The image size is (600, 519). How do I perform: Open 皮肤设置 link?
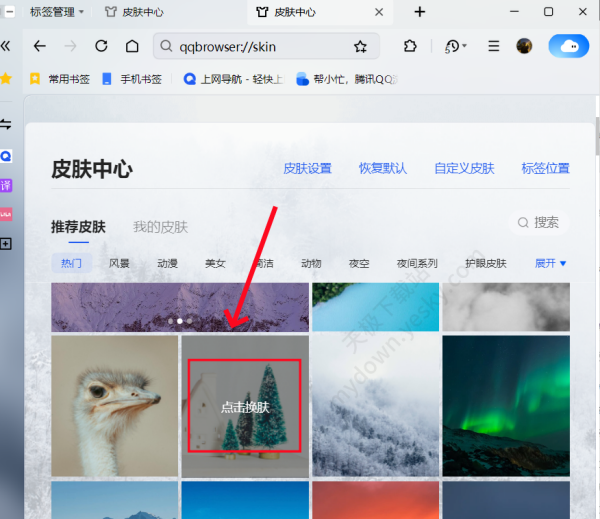pos(307,168)
